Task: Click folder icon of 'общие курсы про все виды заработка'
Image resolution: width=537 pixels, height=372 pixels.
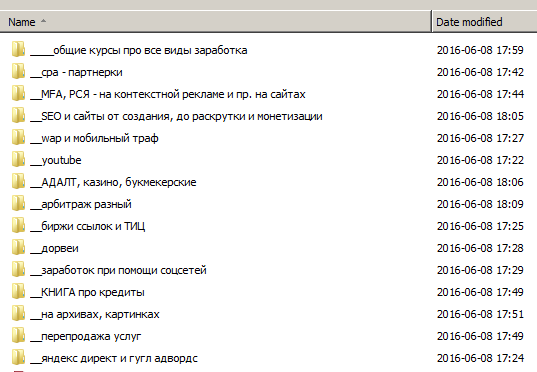Action: [x=18, y=49]
